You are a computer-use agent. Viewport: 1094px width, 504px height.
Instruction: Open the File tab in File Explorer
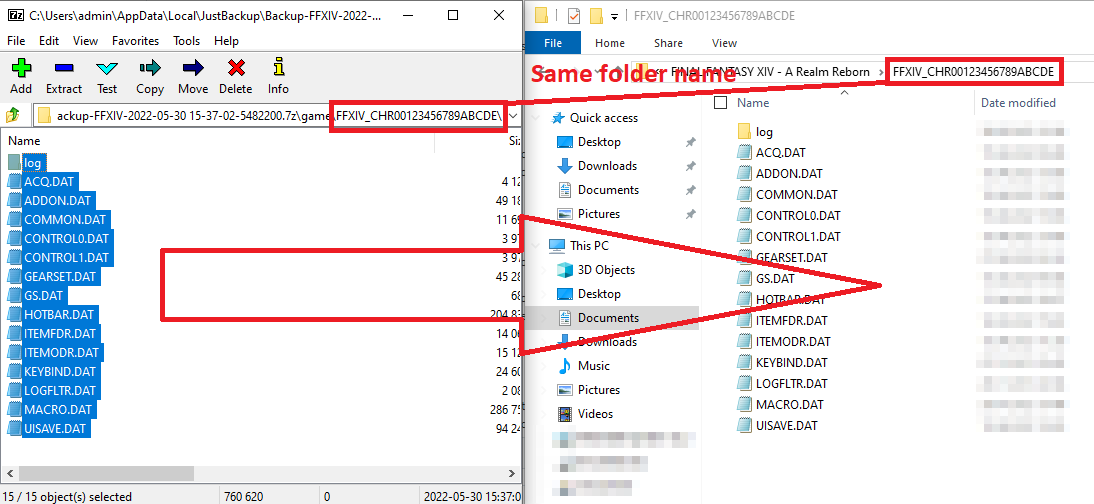(553, 43)
